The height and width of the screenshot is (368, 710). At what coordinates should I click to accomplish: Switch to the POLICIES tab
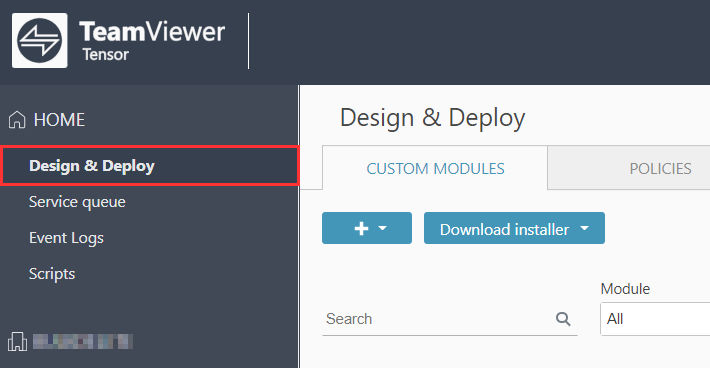[x=660, y=168]
